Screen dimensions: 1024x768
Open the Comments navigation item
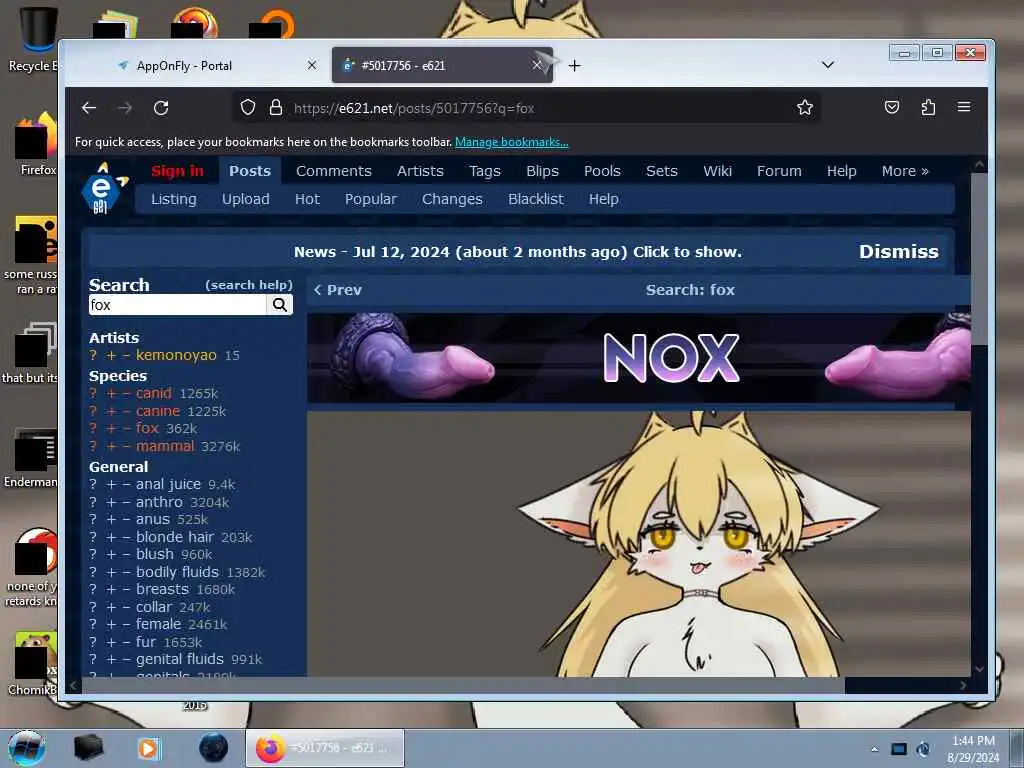point(334,171)
